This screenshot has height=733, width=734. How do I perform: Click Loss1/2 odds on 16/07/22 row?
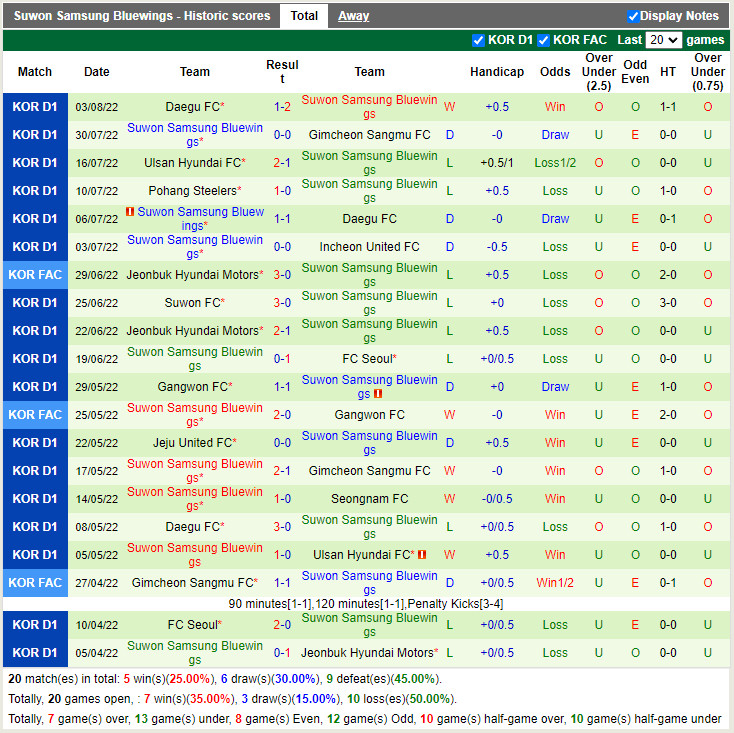pyautogui.click(x=555, y=163)
